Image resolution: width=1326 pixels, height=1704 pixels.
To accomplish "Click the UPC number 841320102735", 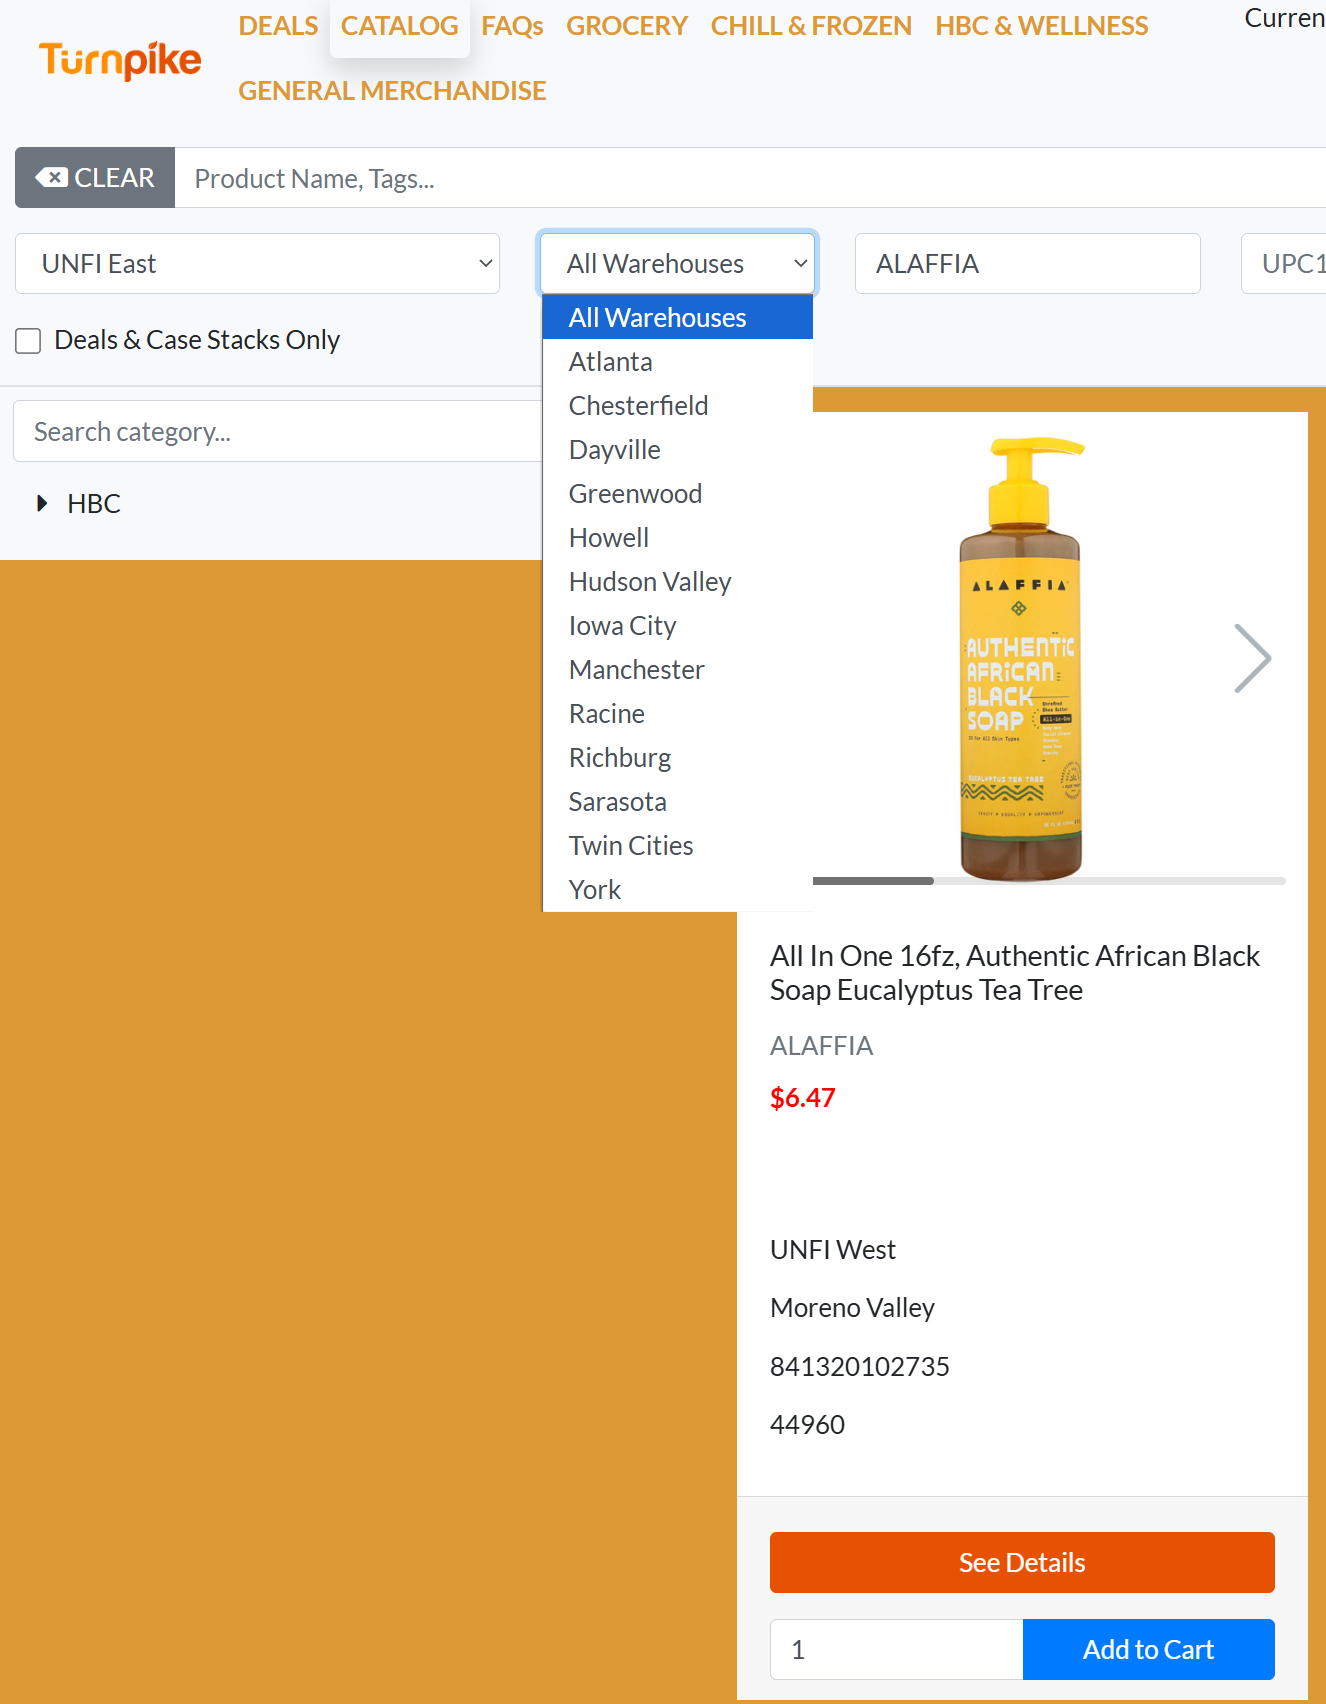I will point(860,1367).
